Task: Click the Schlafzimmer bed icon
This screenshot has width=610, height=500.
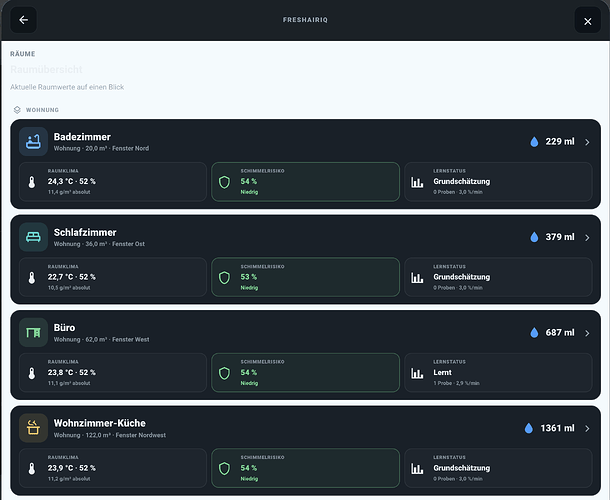Action: point(33,237)
